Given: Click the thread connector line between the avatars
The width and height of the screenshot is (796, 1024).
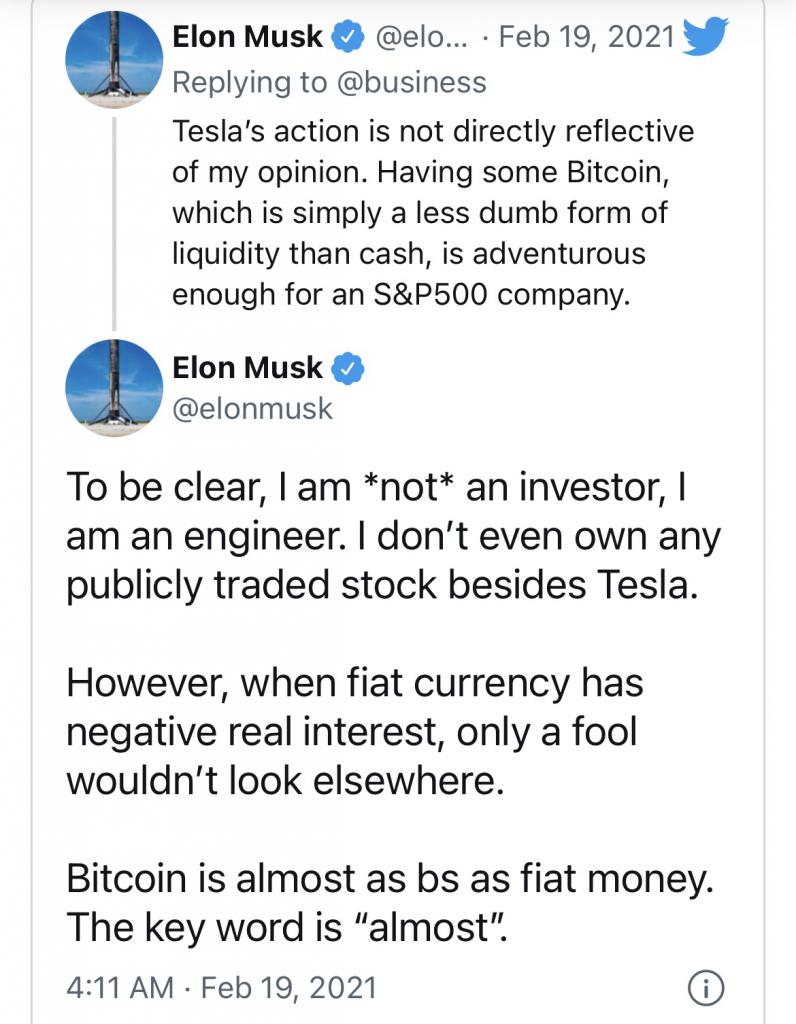Looking at the screenshot, I should coord(114,223).
